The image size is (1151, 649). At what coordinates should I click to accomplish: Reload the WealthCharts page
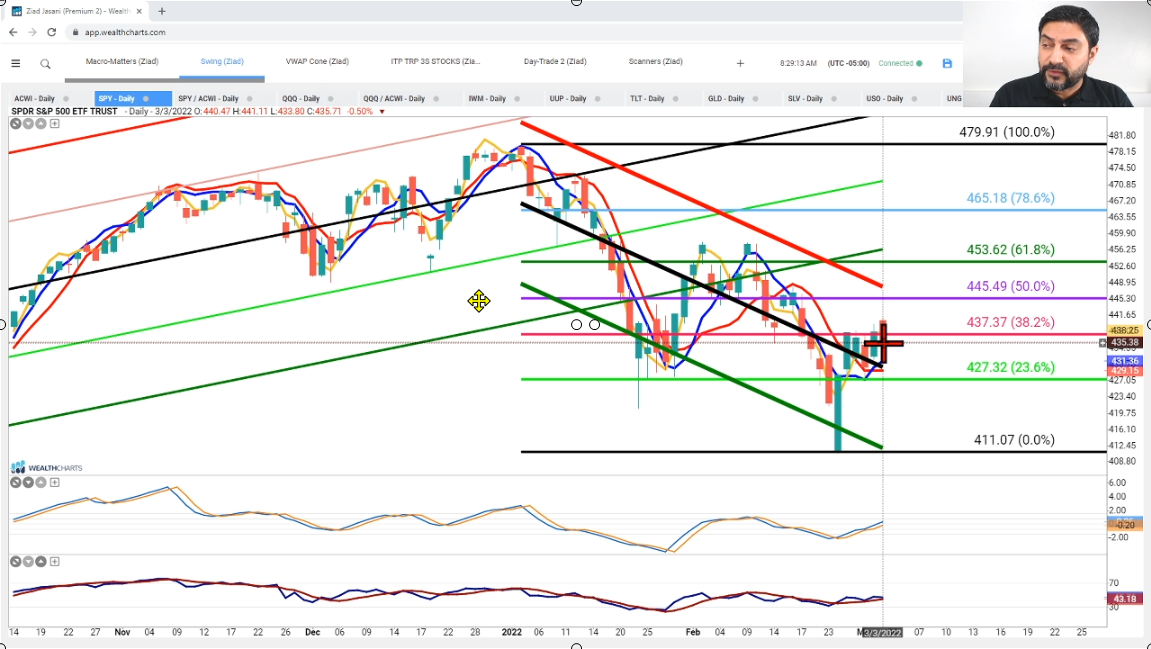point(51,32)
